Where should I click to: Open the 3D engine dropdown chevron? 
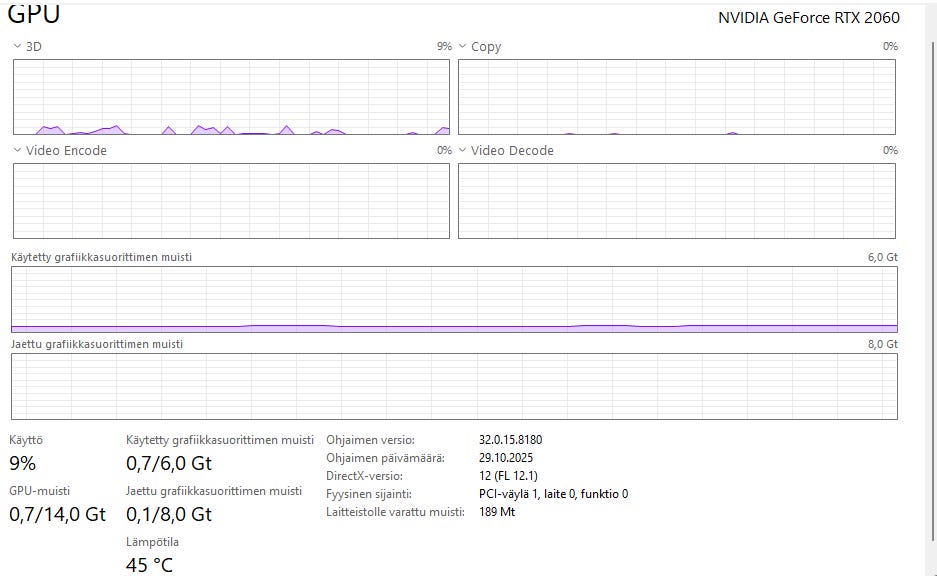pos(17,47)
